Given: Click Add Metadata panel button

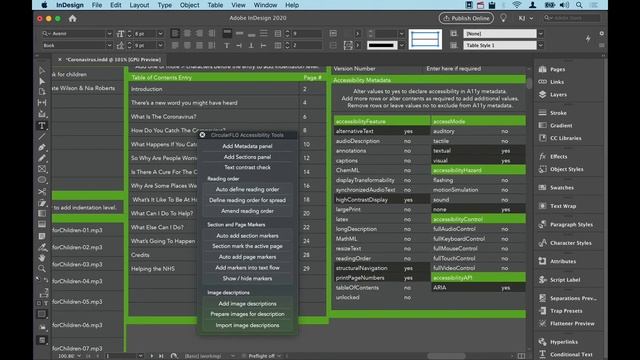Looking at the screenshot, I should (x=247, y=146).
